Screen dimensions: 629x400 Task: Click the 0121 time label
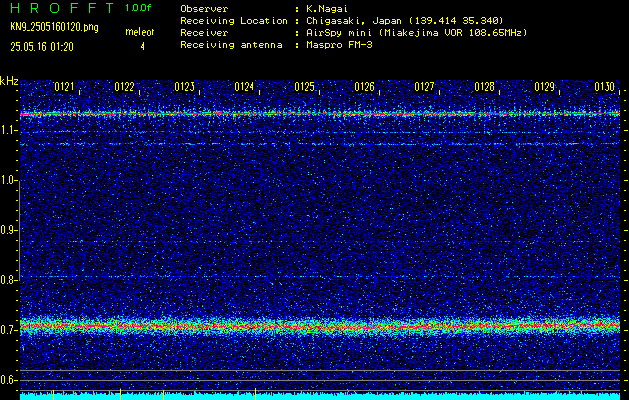[x=64, y=87]
